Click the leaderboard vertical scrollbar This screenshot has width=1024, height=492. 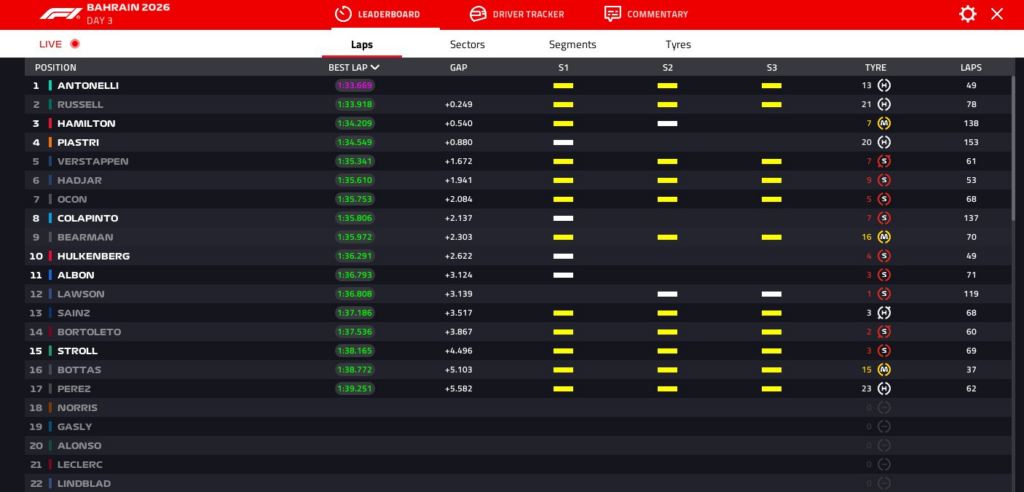1014,147
